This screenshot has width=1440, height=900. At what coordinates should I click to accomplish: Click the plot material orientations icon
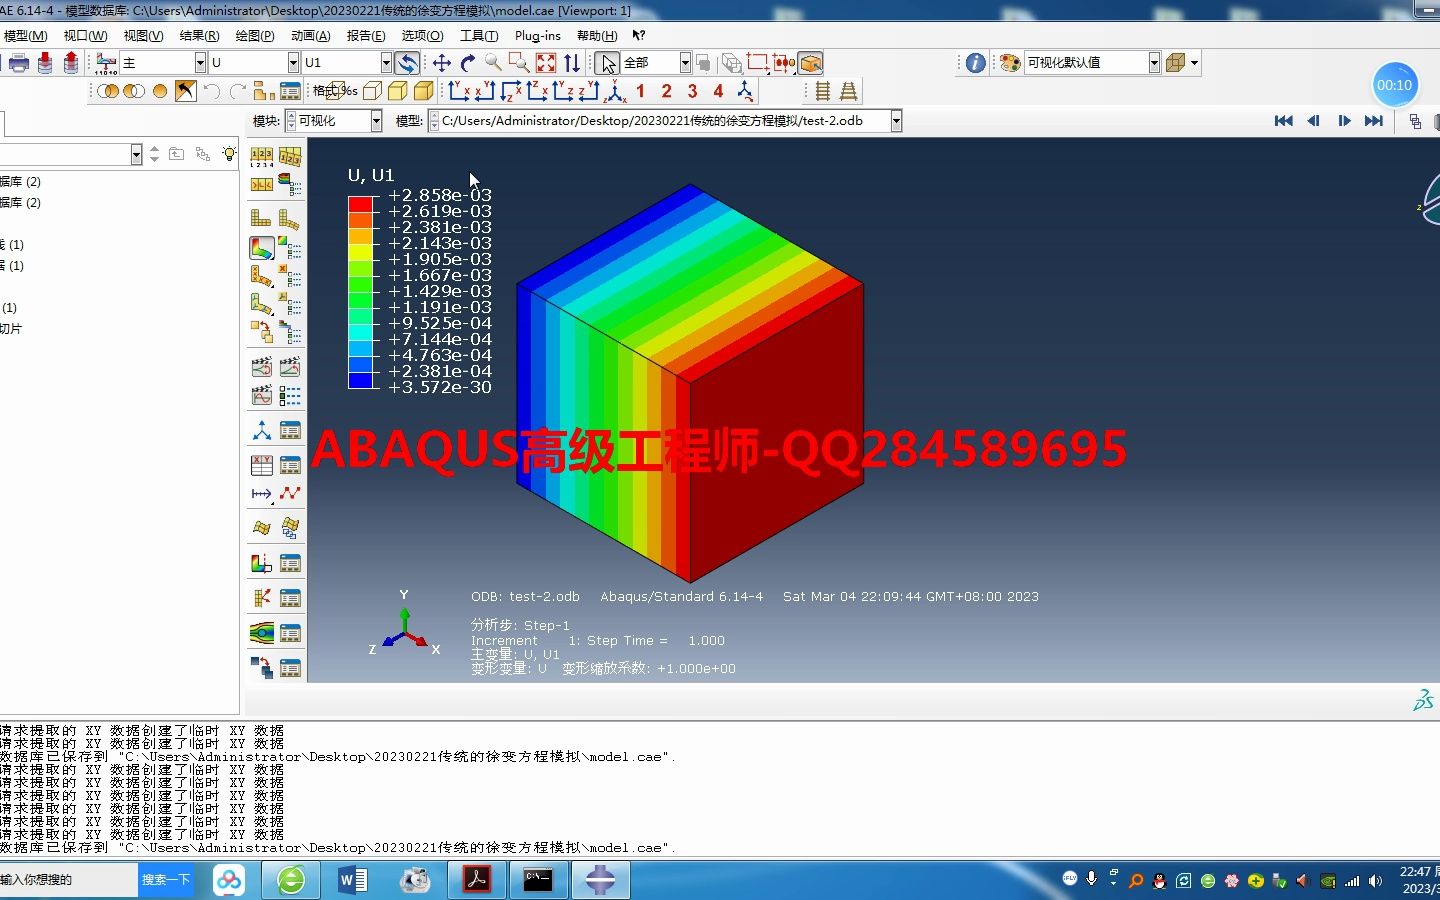tap(261, 303)
